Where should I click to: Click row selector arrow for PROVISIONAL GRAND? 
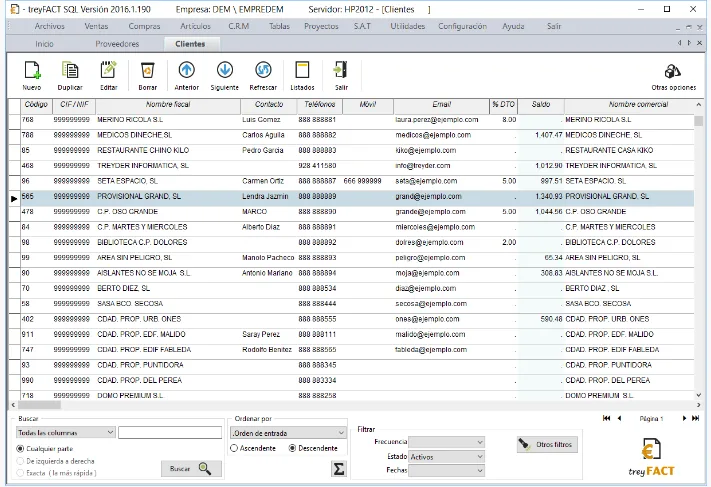(x=14, y=198)
